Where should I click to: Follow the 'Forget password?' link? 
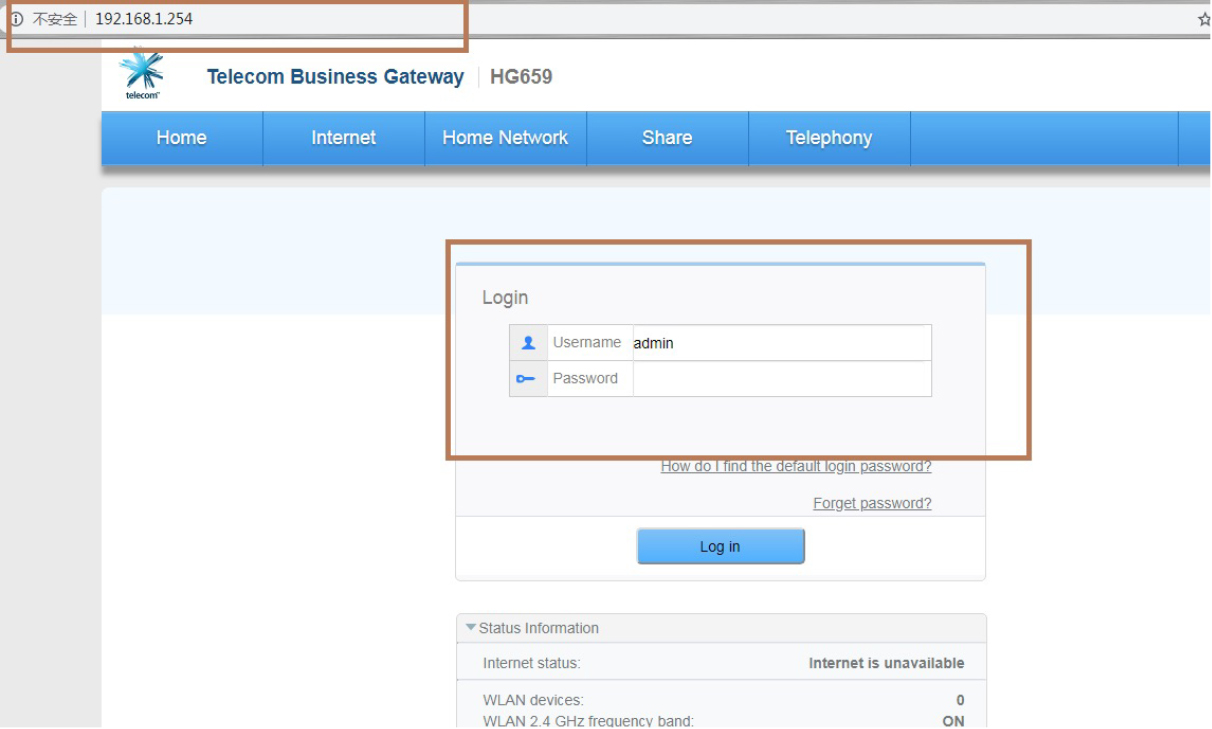[872, 503]
